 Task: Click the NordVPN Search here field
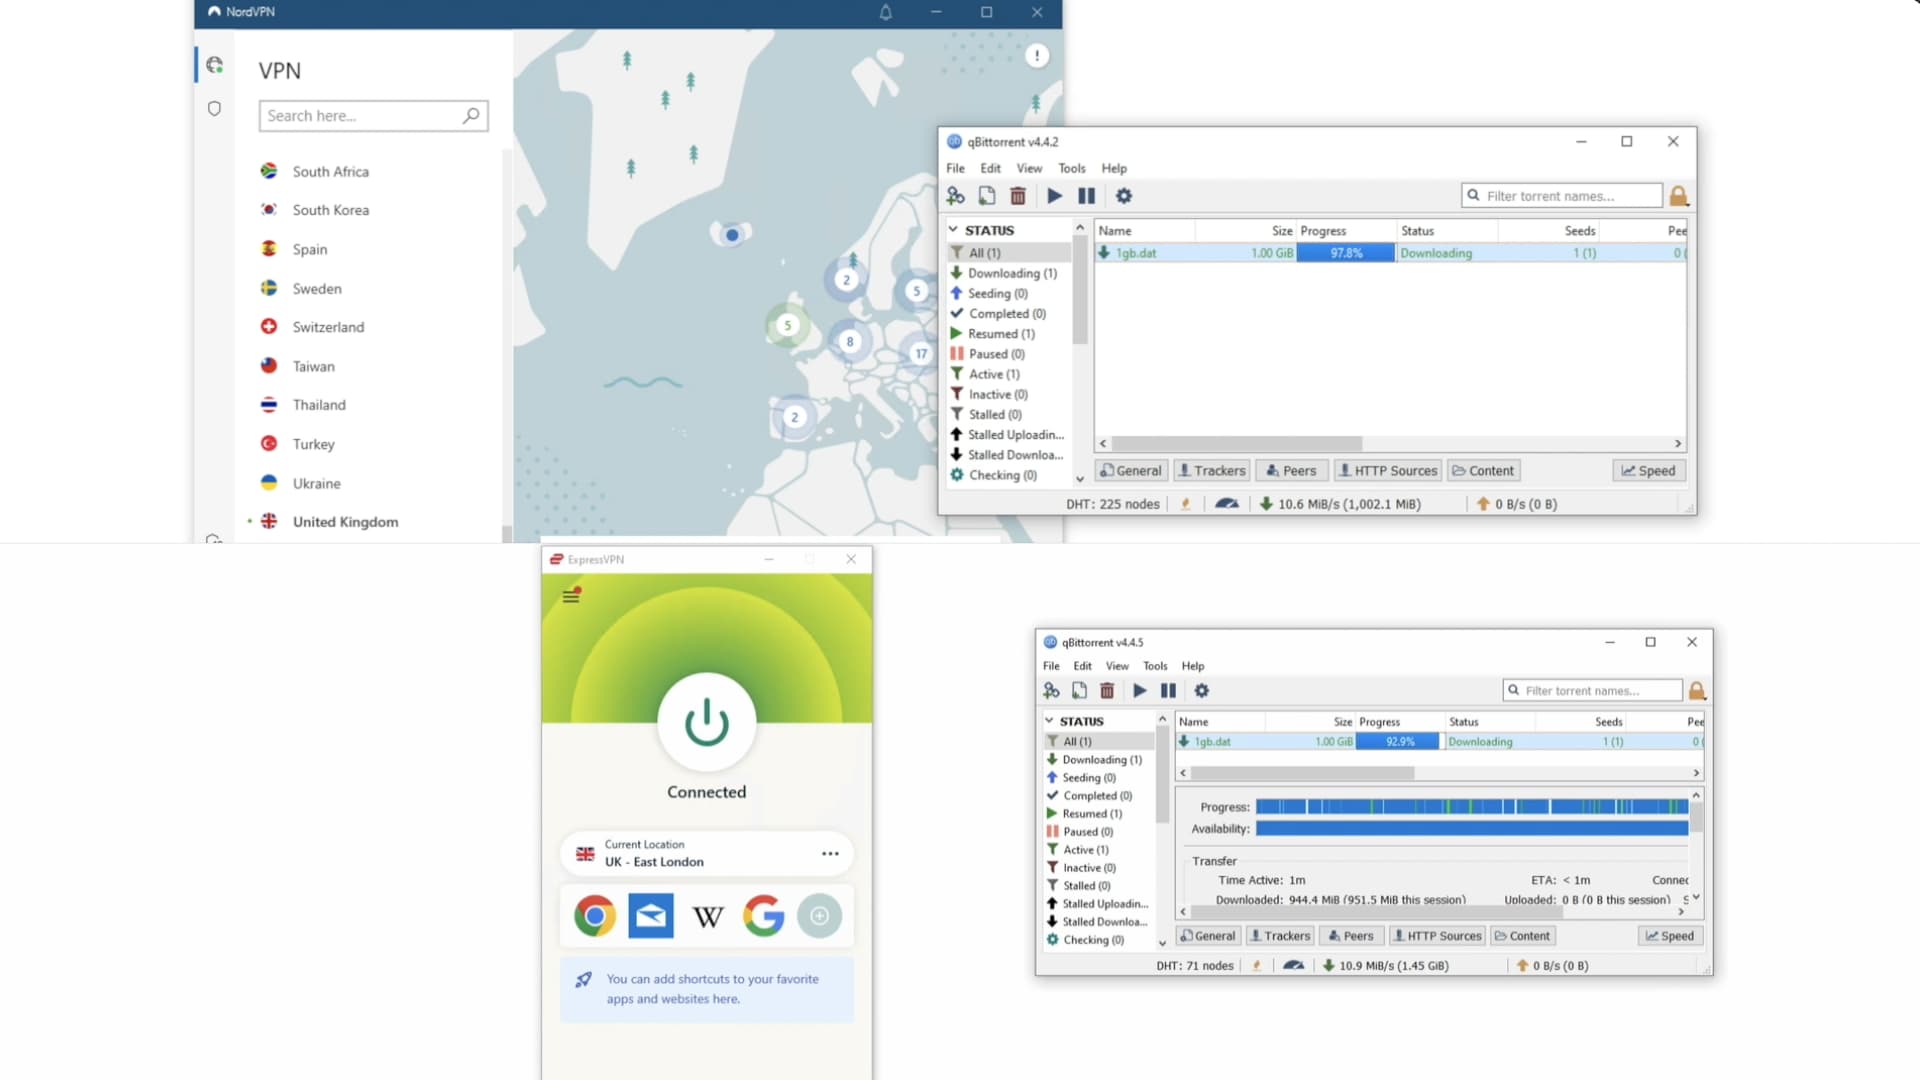373,115
